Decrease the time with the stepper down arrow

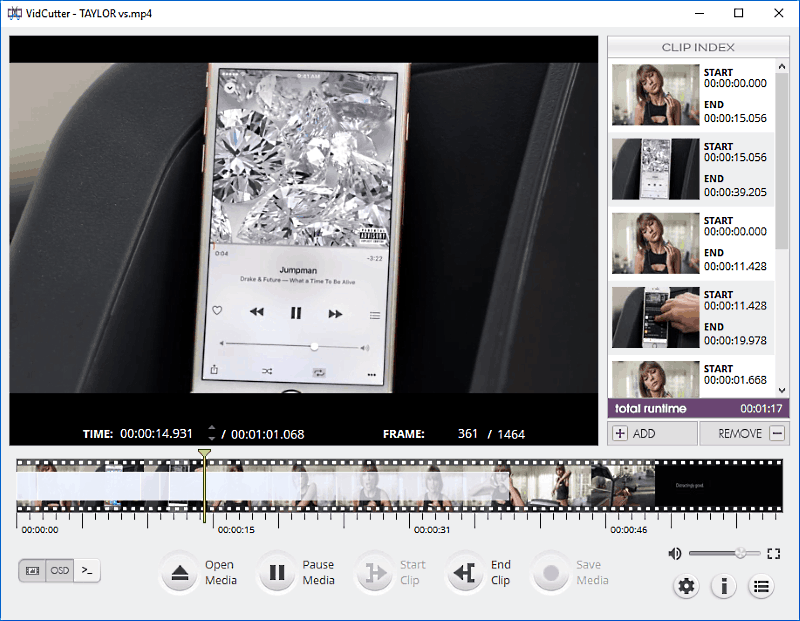pyautogui.click(x=212, y=438)
